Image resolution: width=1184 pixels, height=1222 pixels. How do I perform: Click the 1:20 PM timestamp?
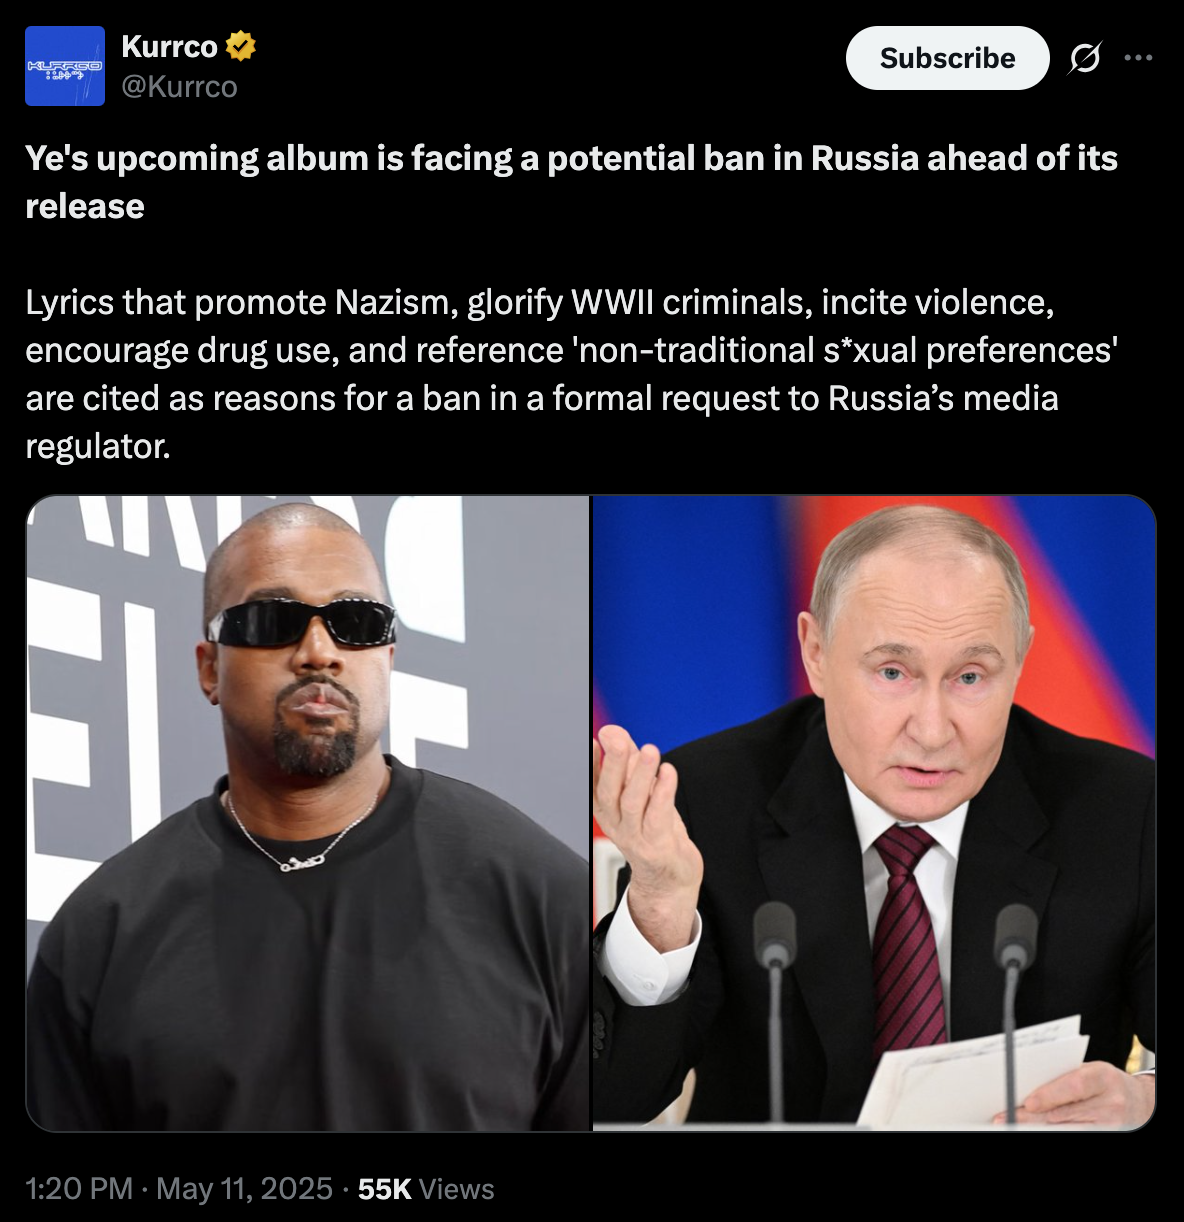(79, 1188)
